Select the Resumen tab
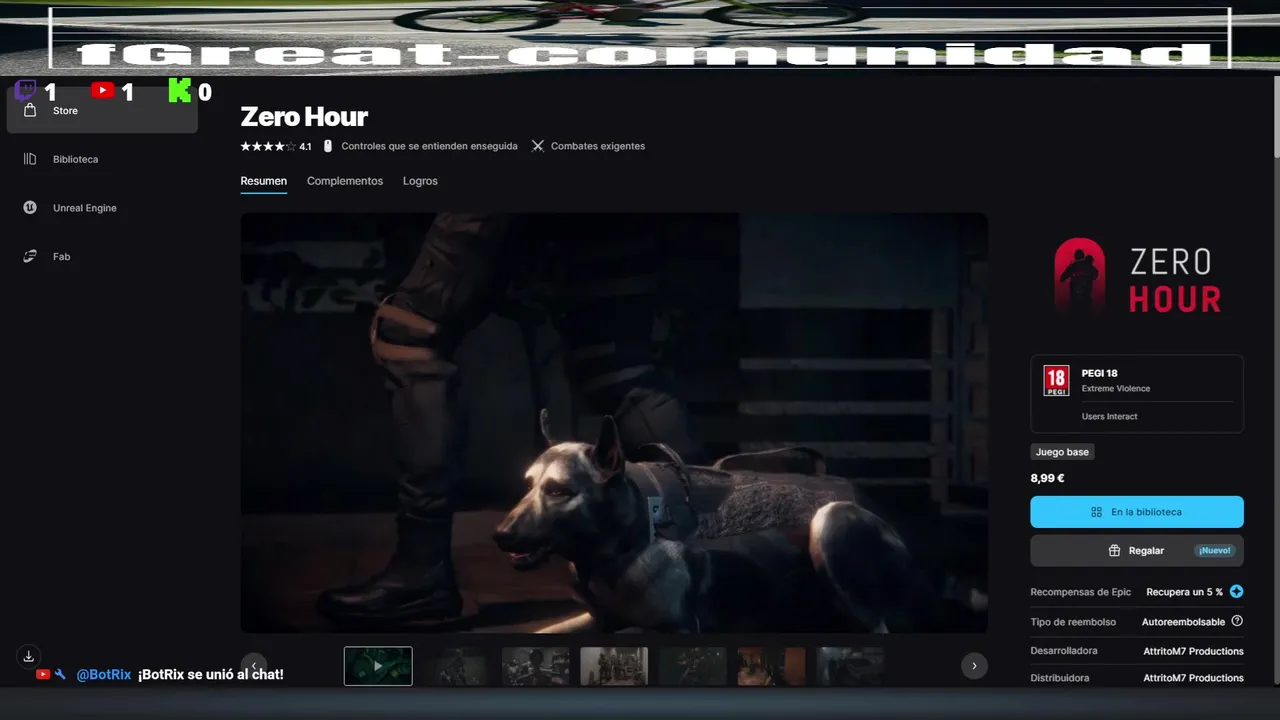The image size is (1280, 720). (263, 181)
